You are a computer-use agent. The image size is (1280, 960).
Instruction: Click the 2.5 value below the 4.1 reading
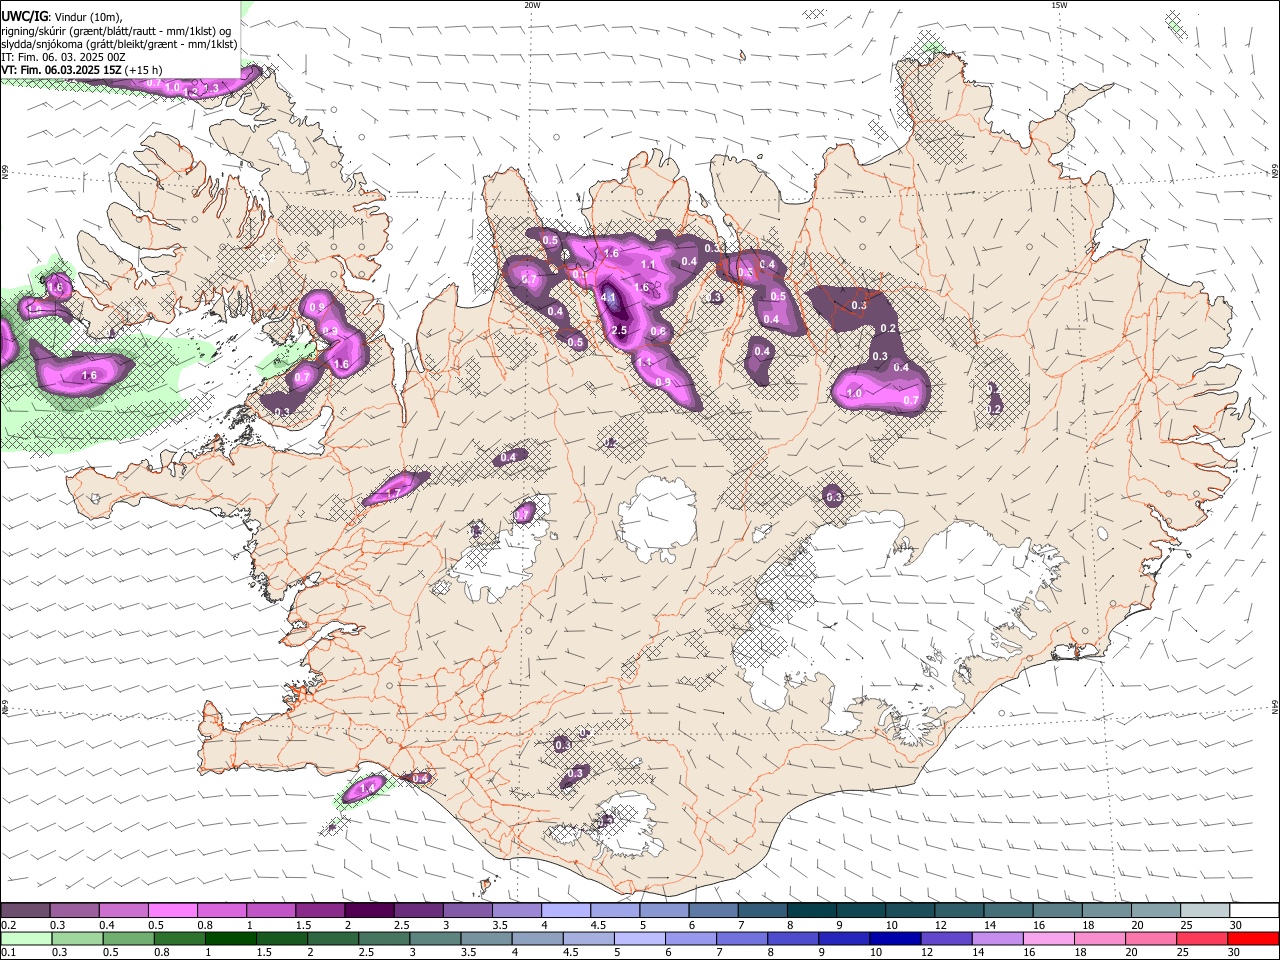[619, 331]
